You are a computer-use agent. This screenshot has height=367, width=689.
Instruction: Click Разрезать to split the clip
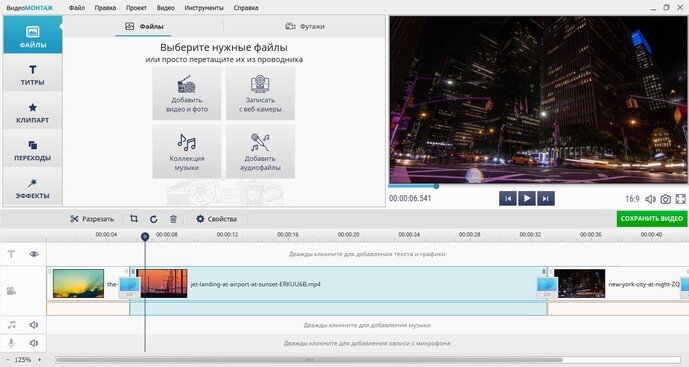point(92,219)
